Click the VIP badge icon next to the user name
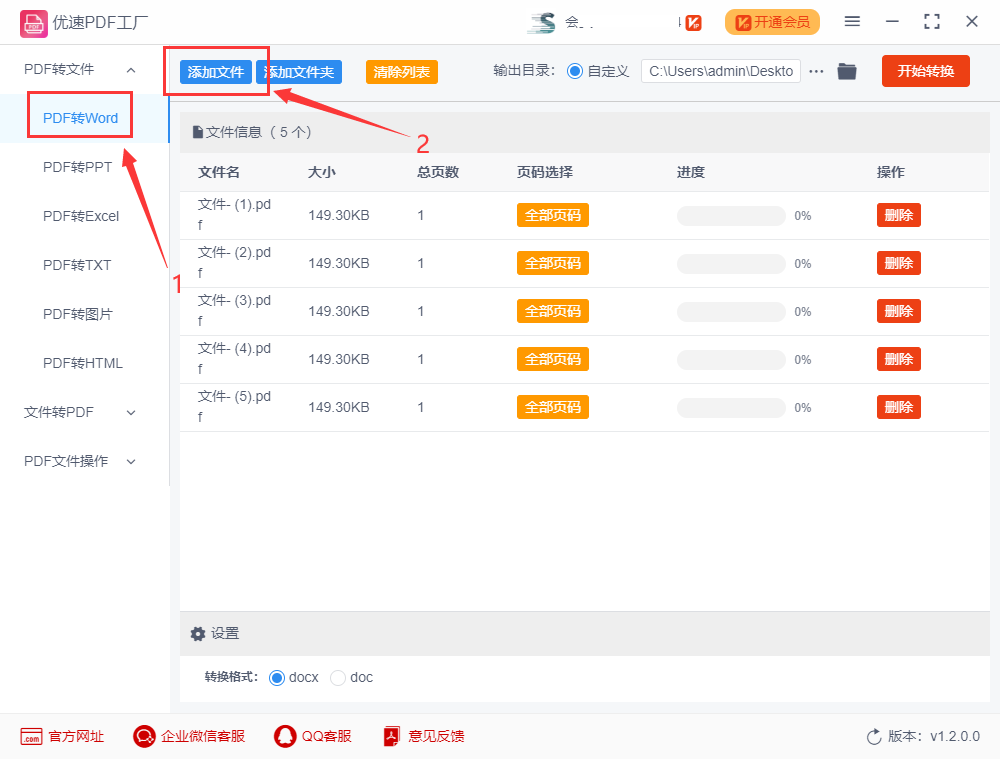 click(x=694, y=23)
